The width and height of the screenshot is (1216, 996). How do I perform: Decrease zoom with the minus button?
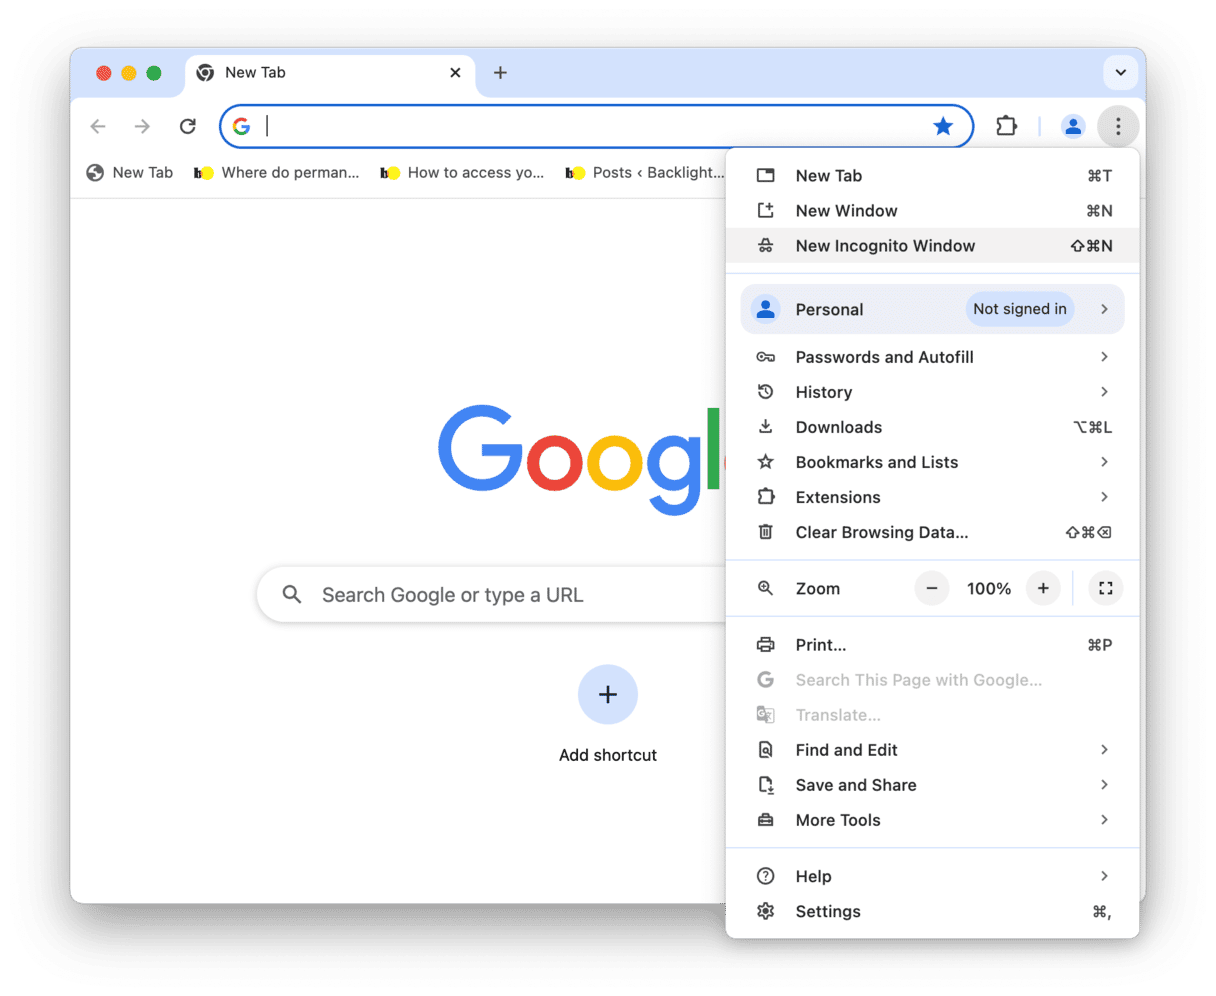click(x=931, y=588)
